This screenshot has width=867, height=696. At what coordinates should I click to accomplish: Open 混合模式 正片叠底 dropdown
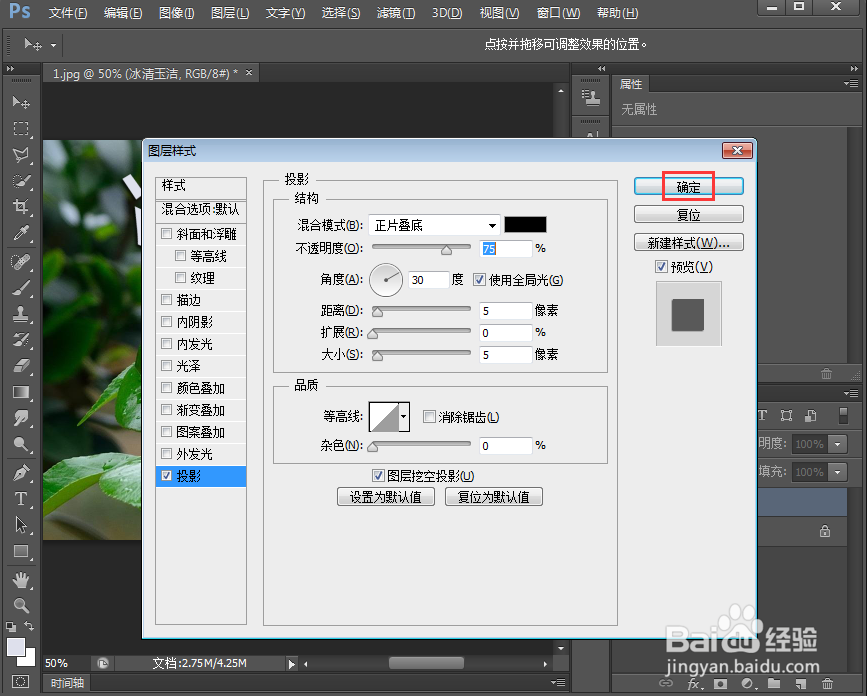pyautogui.click(x=434, y=225)
